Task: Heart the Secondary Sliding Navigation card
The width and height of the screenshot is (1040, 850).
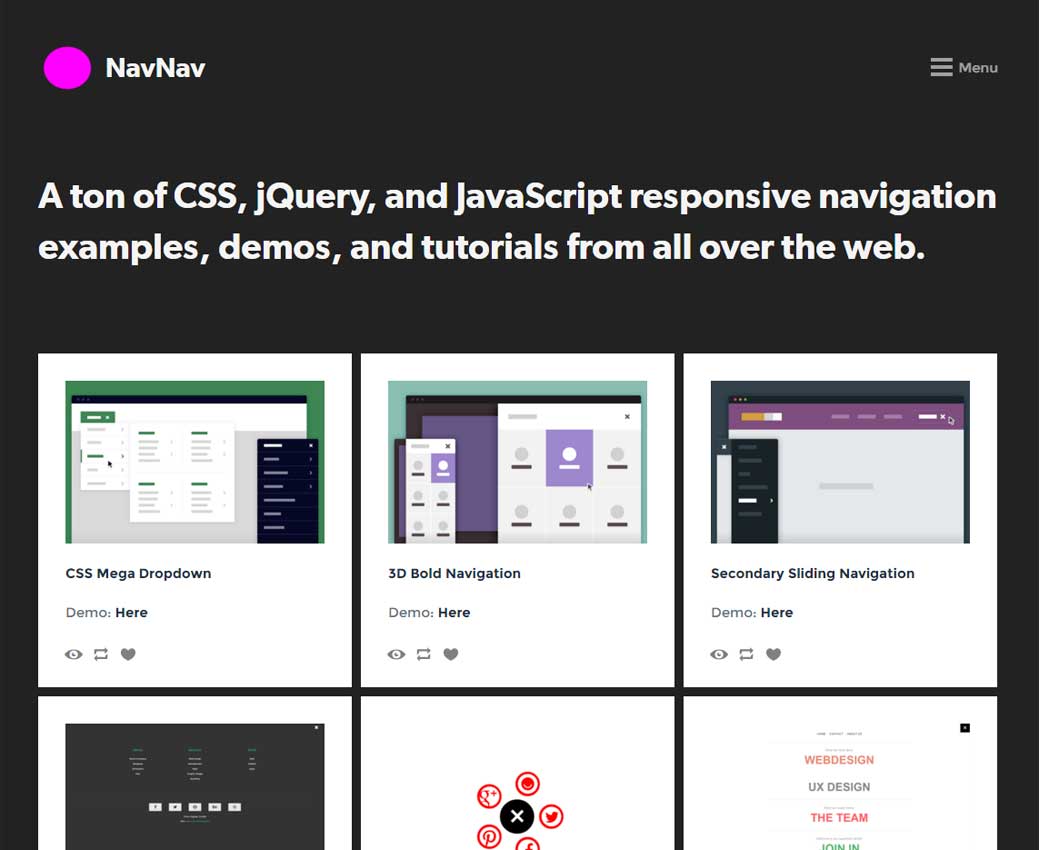Action: [x=773, y=654]
